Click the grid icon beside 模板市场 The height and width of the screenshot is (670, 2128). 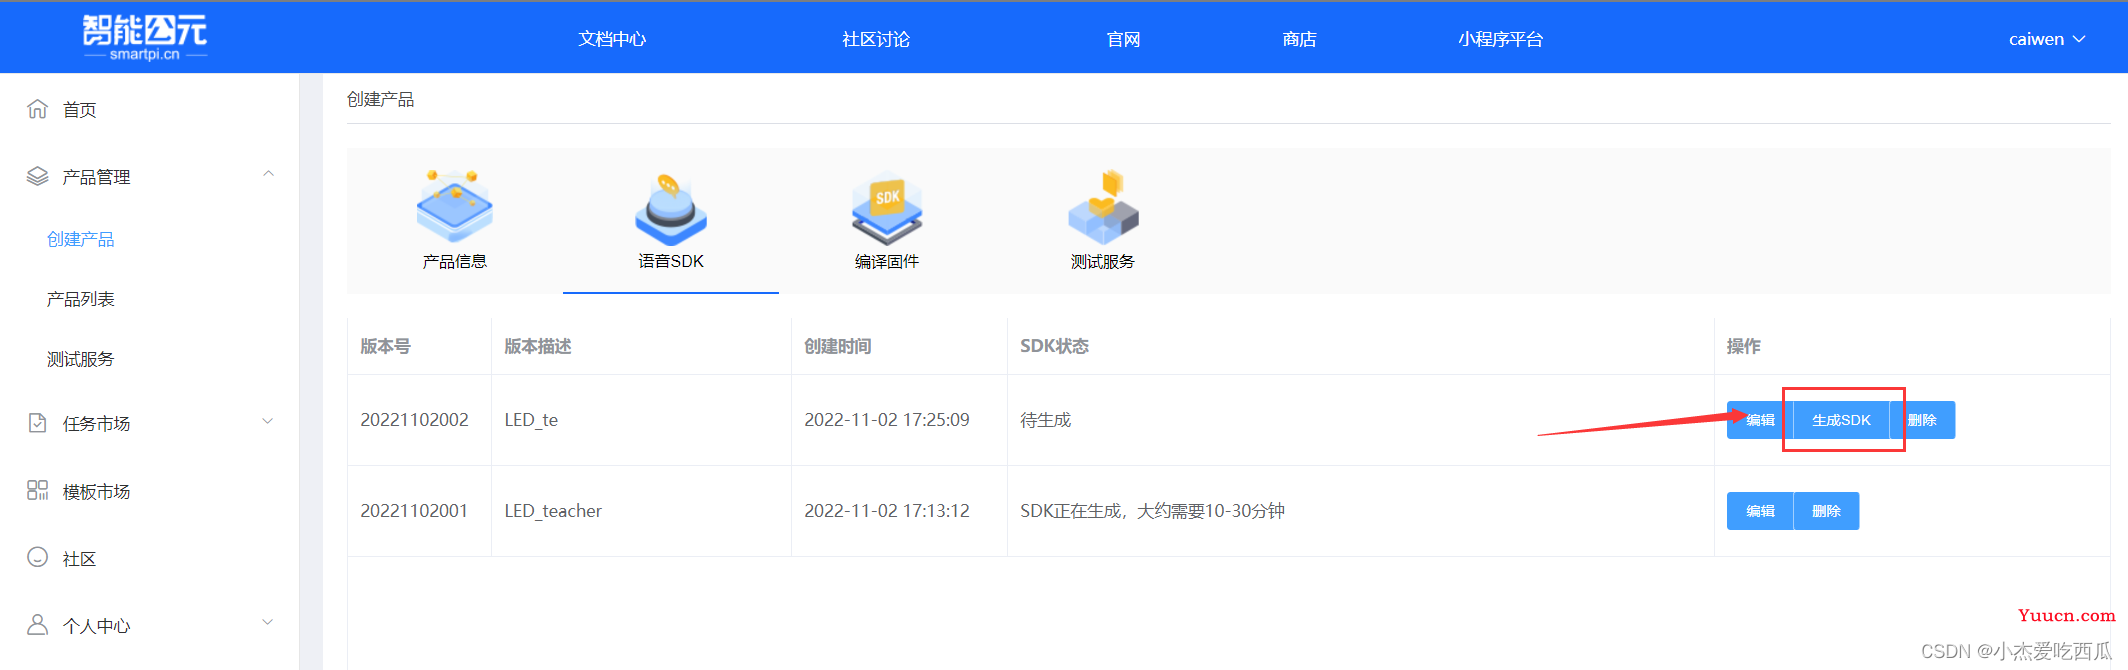[37, 490]
